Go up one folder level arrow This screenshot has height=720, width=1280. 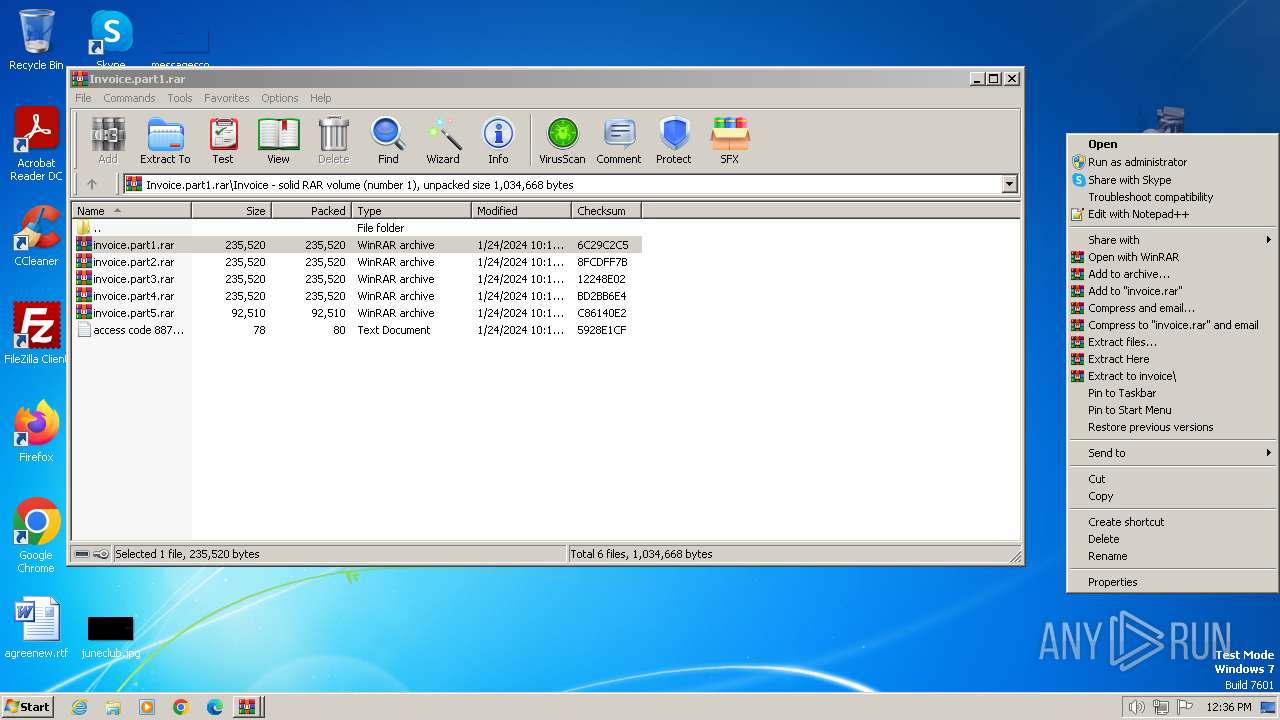[x=92, y=184]
